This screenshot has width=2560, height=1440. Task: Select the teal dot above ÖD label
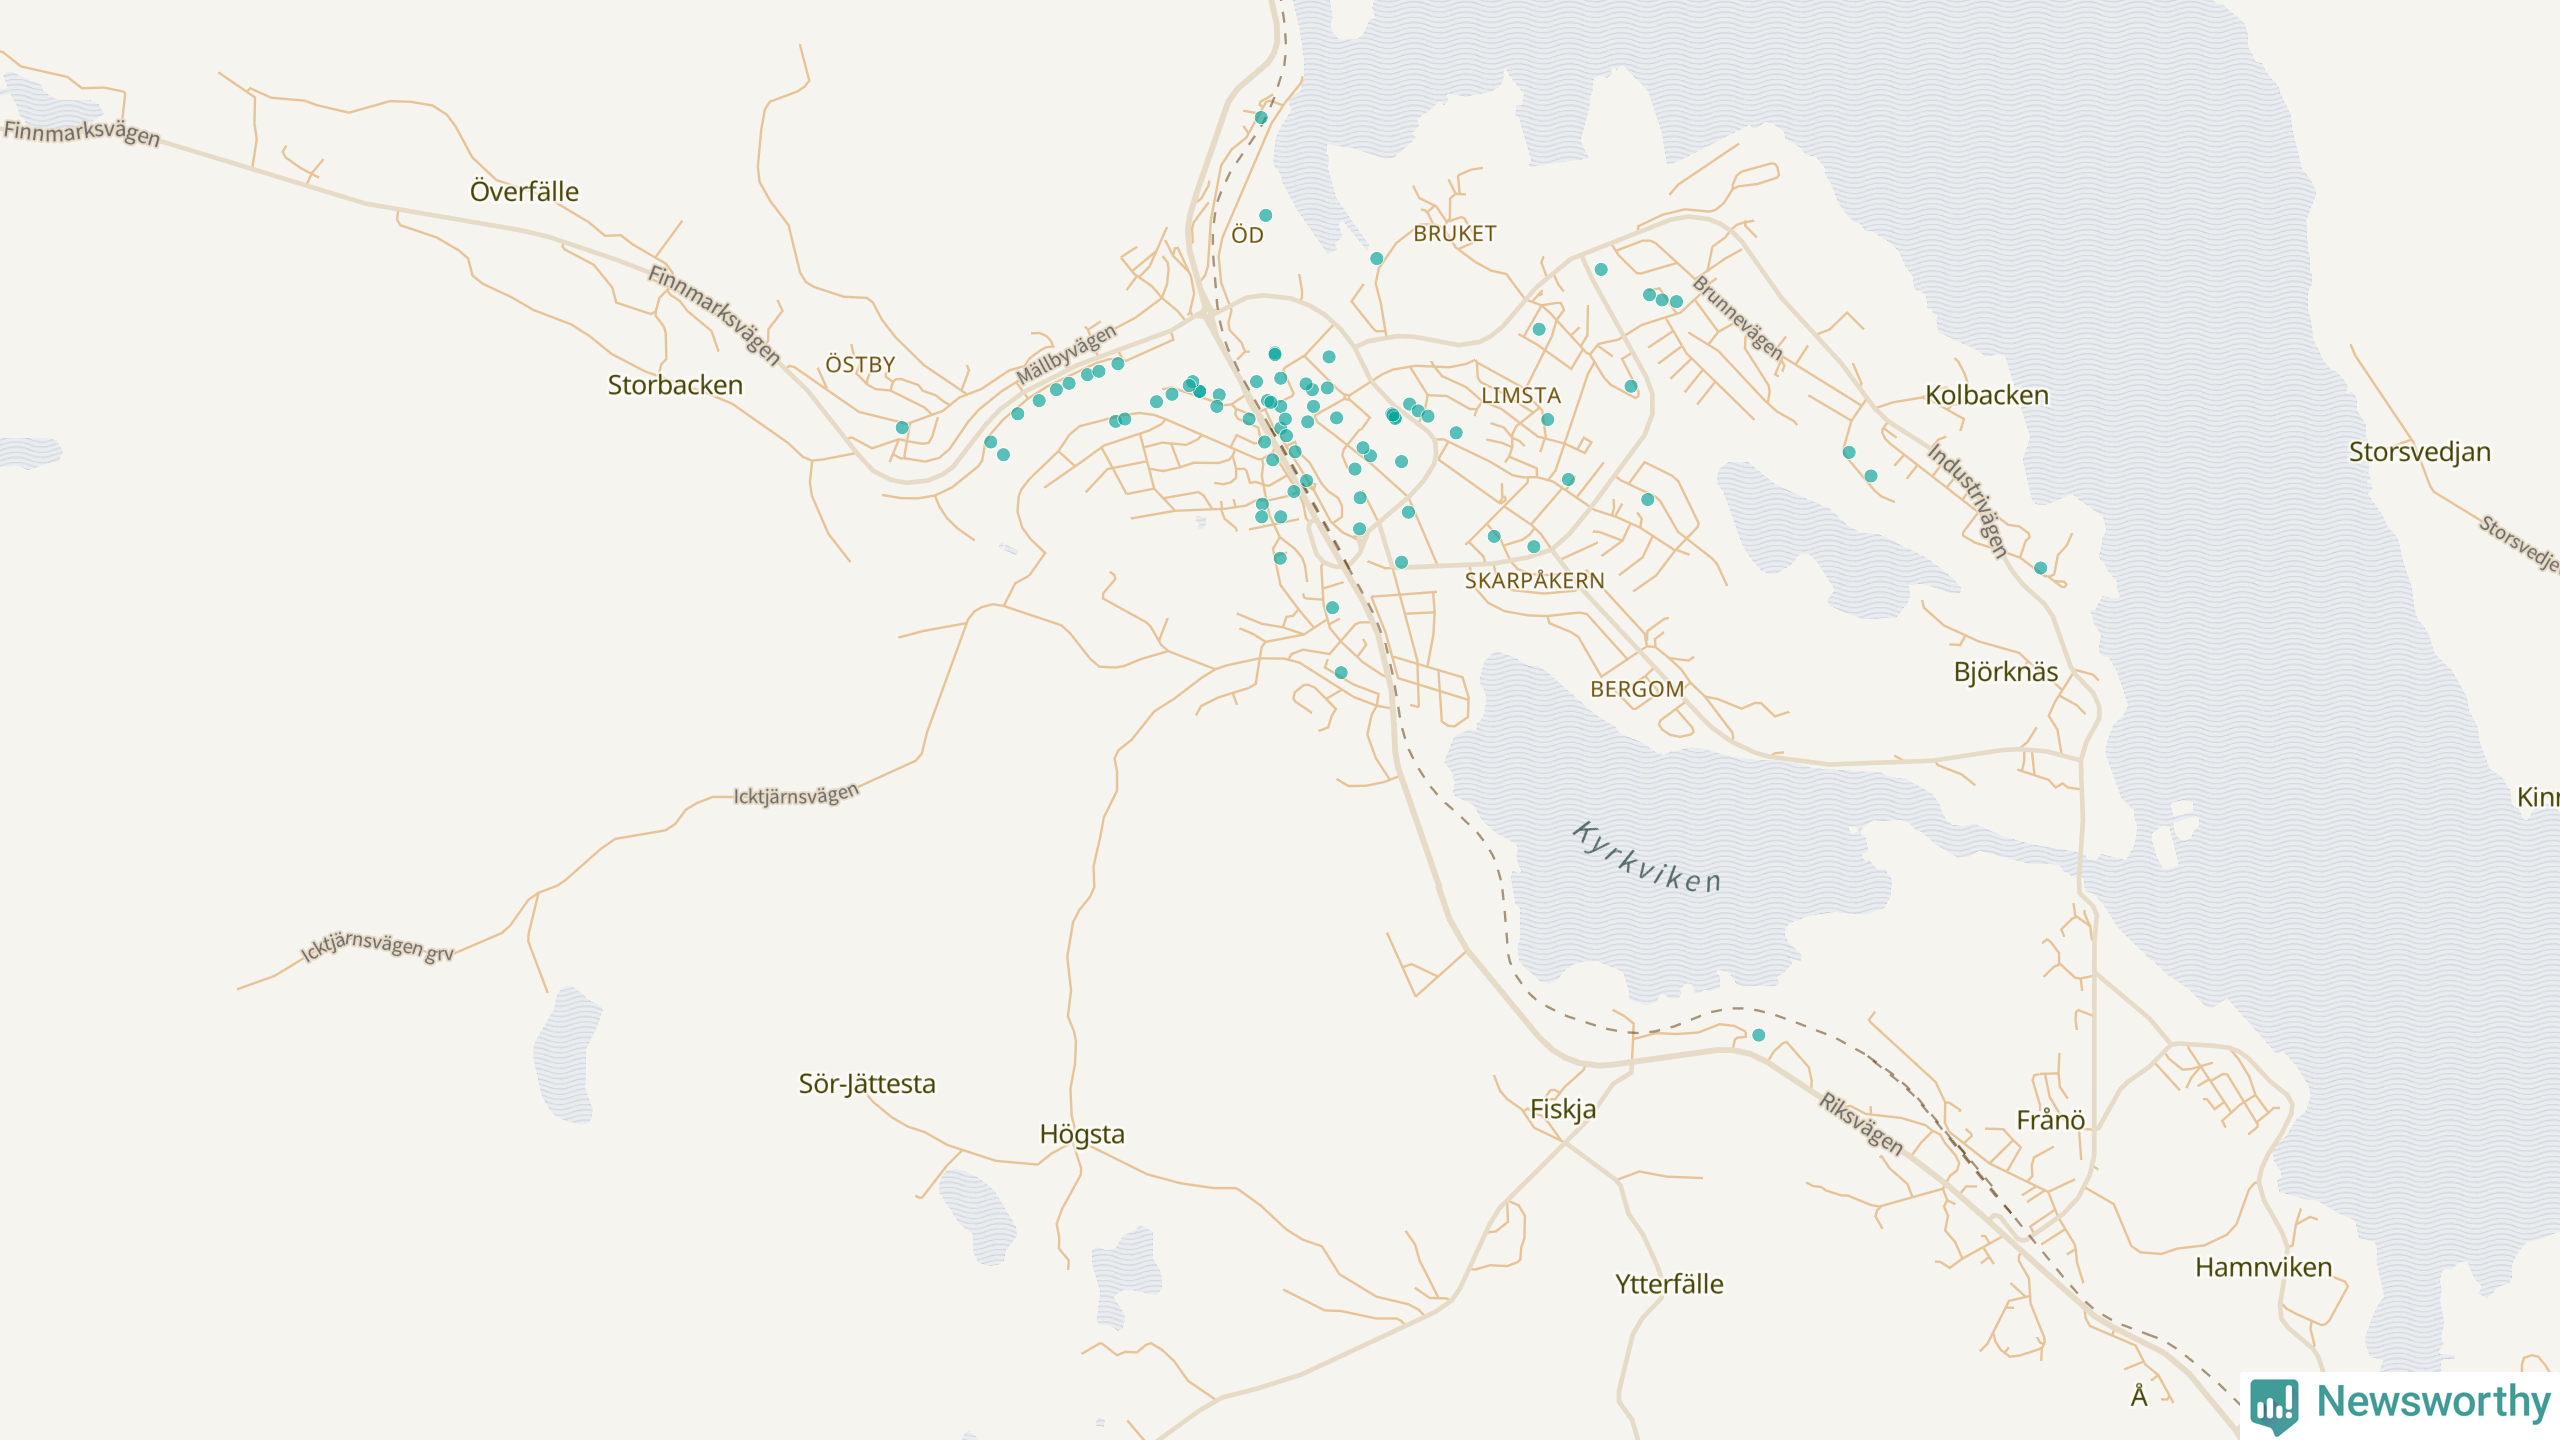pyautogui.click(x=1265, y=215)
